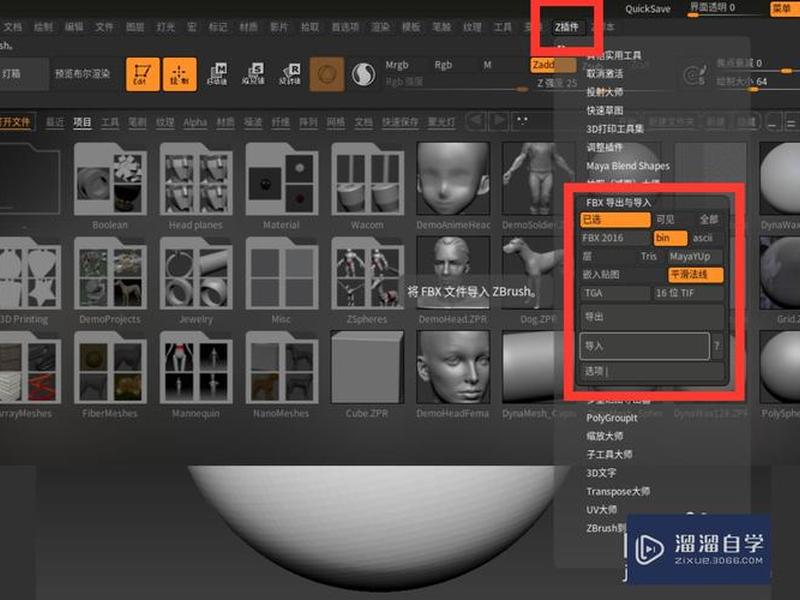Expand the PolyGroupIt plugin section
The height and width of the screenshot is (600, 800).
pyautogui.click(x=612, y=418)
